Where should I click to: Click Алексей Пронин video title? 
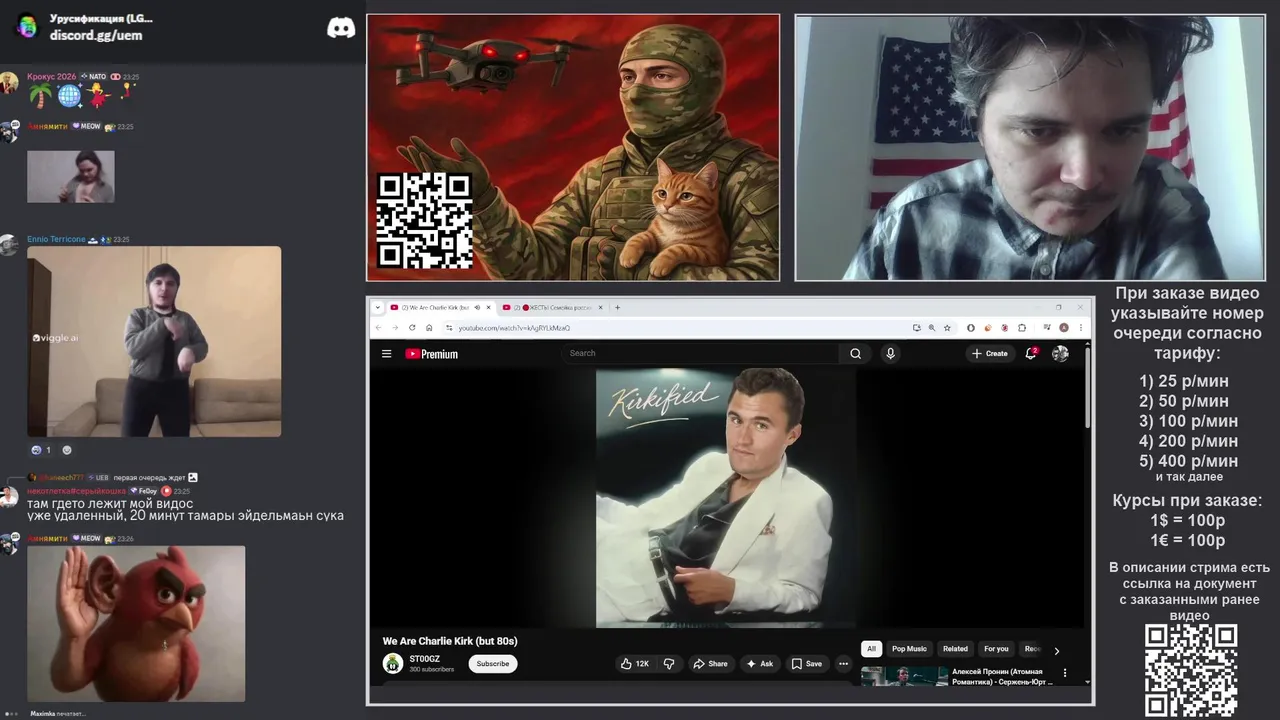(x=1003, y=676)
